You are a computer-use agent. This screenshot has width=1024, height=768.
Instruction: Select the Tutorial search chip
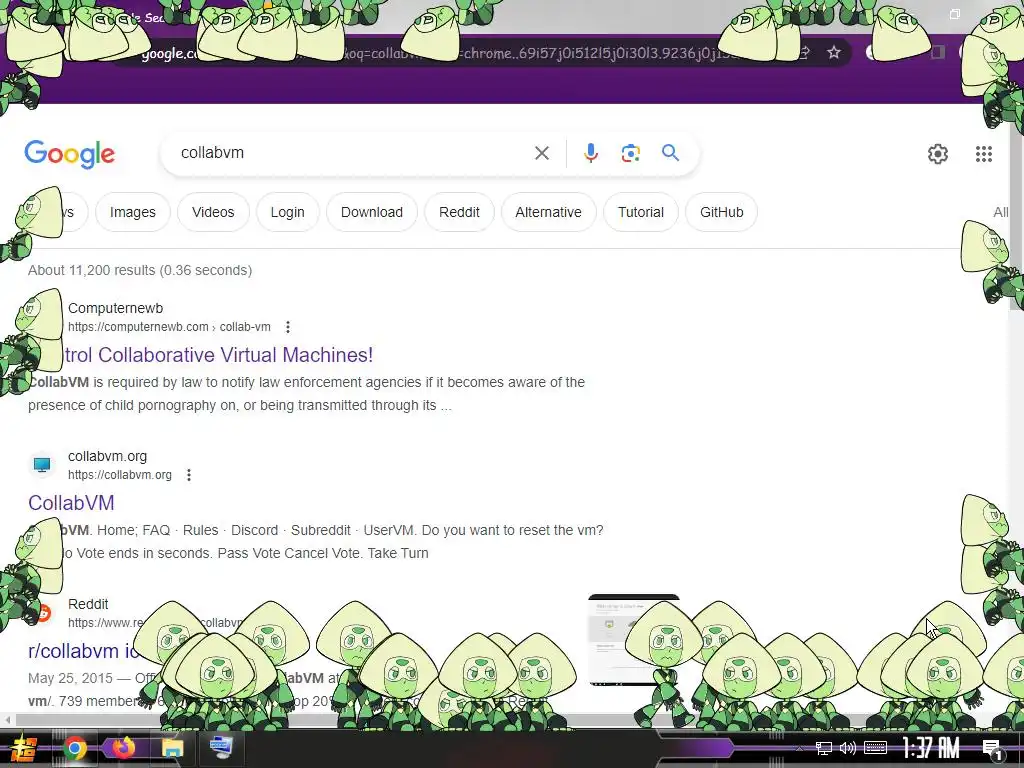tap(641, 212)
